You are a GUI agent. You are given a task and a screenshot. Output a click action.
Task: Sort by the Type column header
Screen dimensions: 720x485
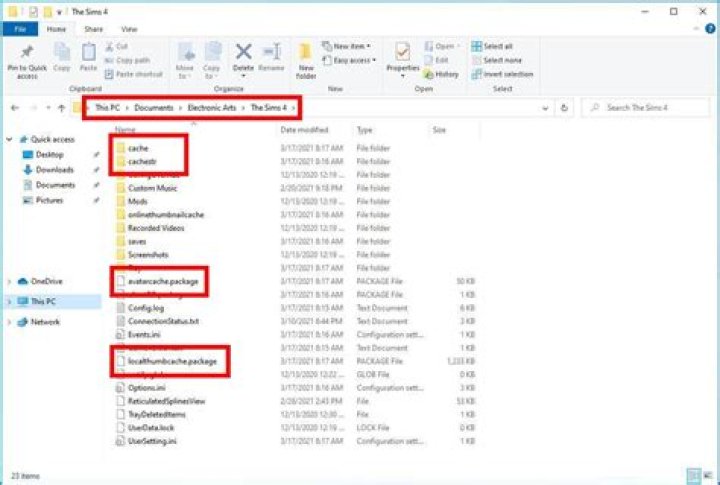[x=365, y=130]
